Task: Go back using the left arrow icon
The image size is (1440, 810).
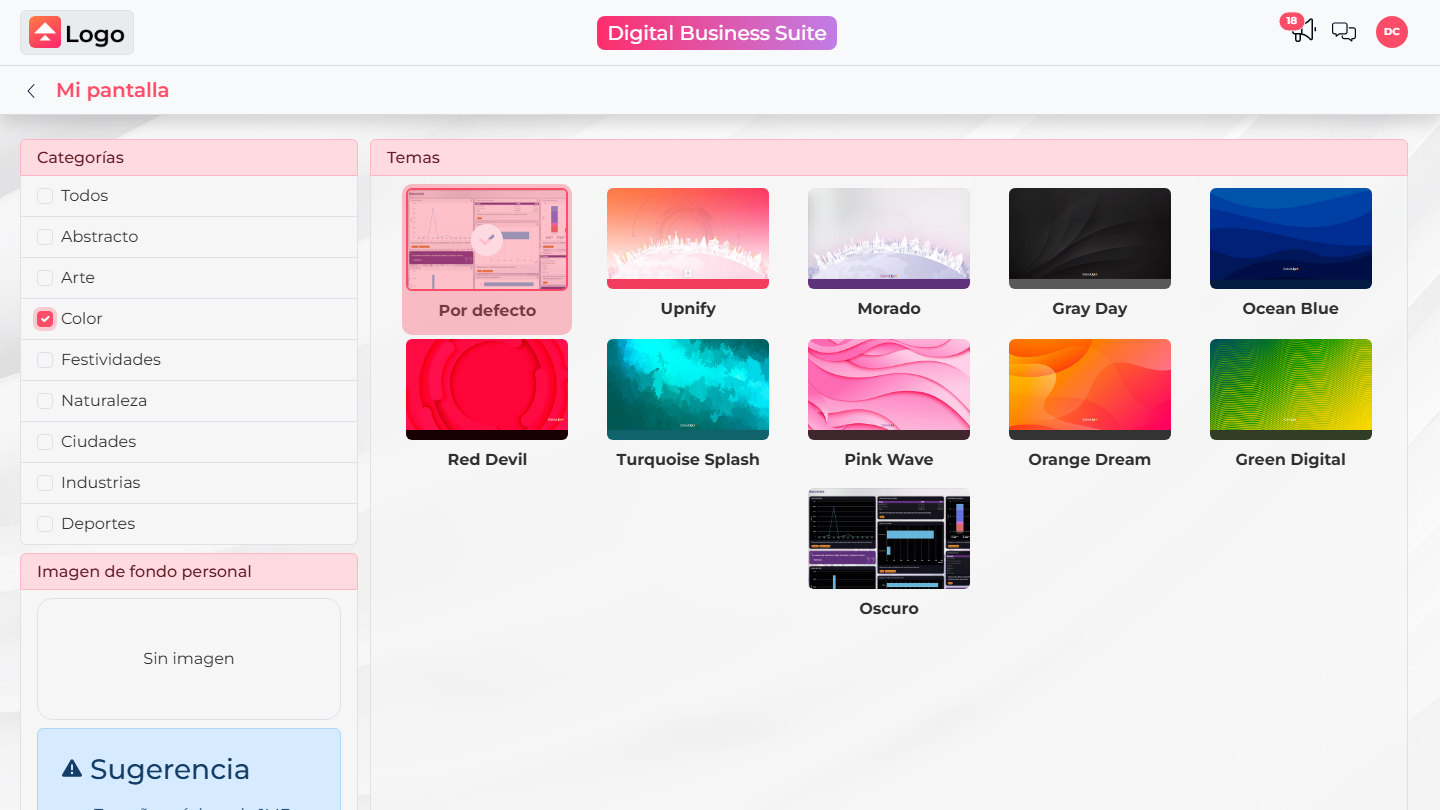Action: pos(31,91)
